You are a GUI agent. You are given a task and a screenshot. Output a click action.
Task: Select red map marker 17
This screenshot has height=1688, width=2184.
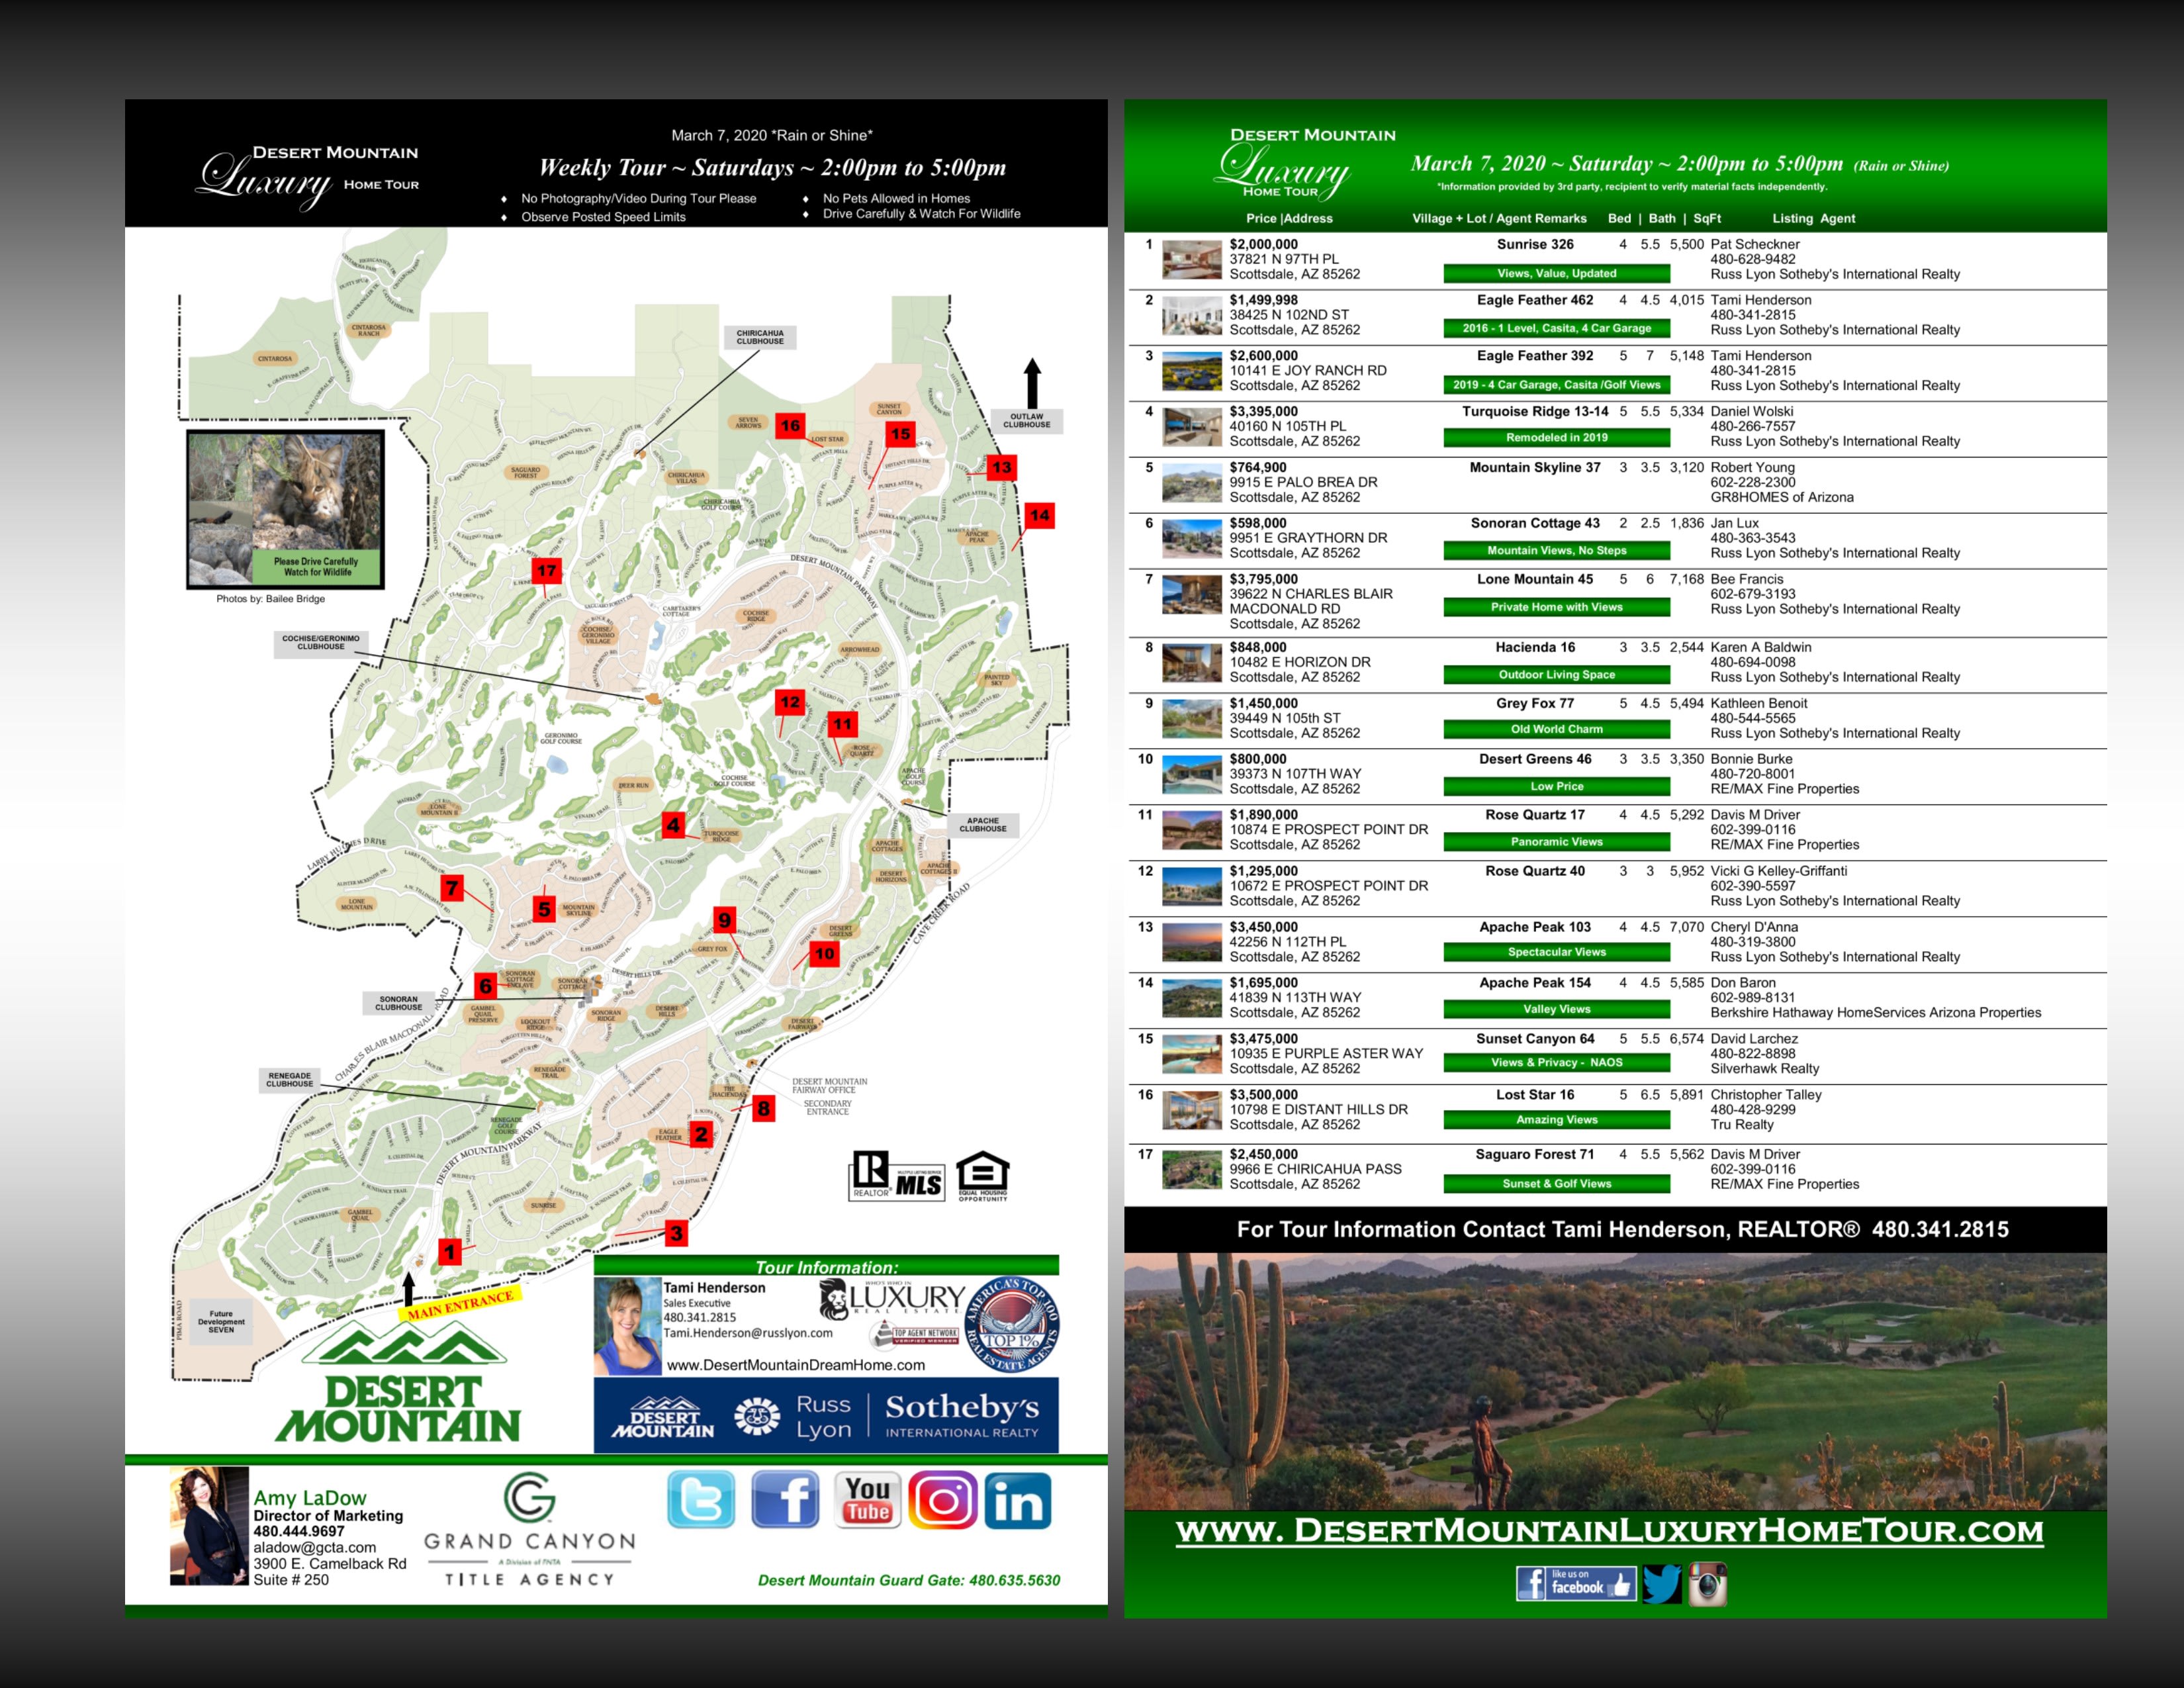click(x=546, y=571)
